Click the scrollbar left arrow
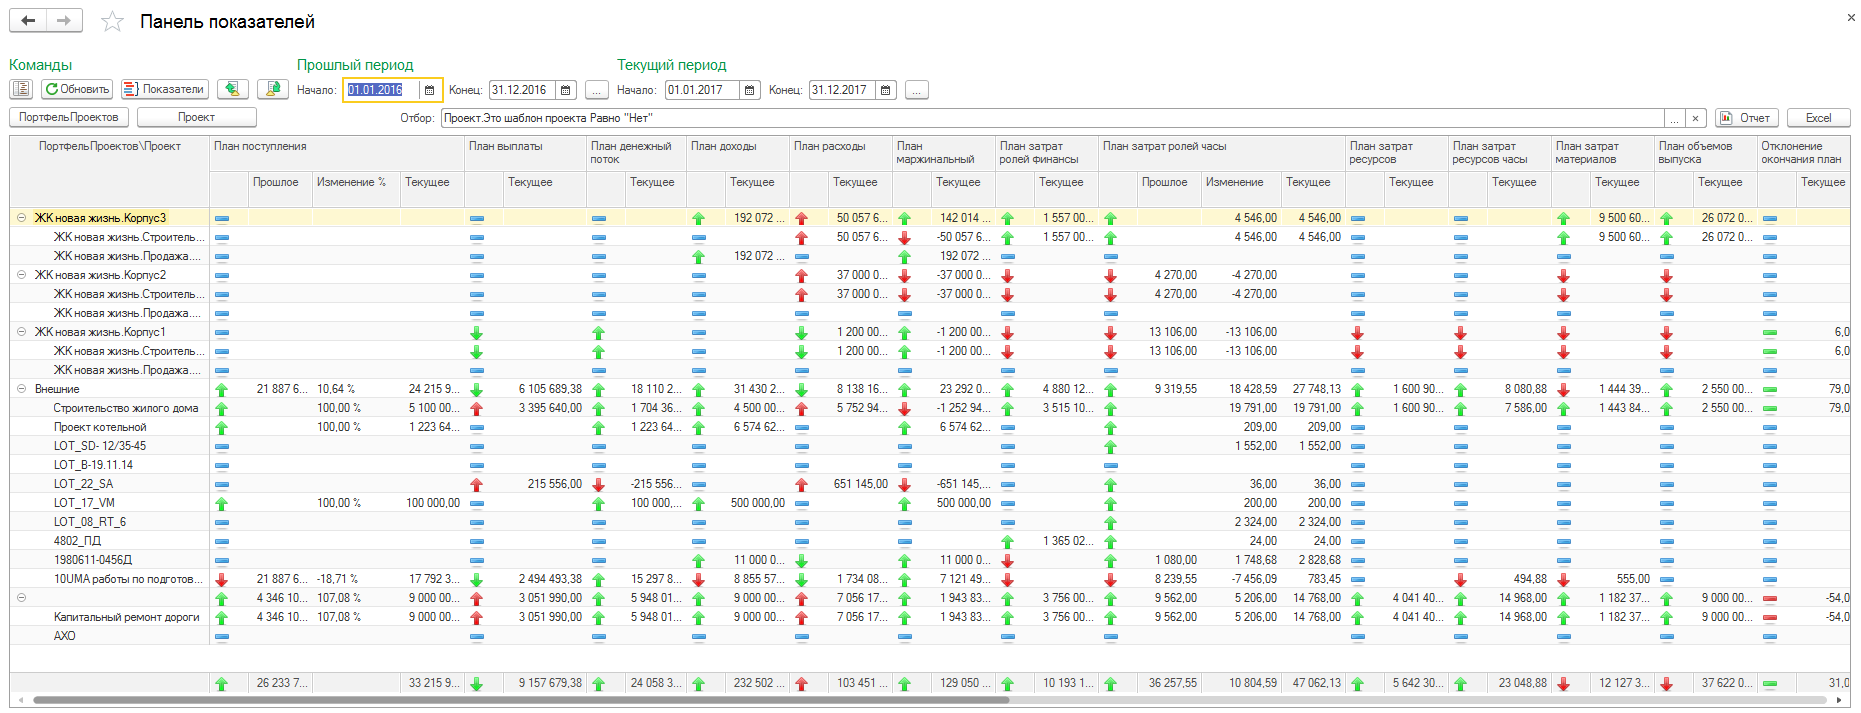 click(19, 700)
